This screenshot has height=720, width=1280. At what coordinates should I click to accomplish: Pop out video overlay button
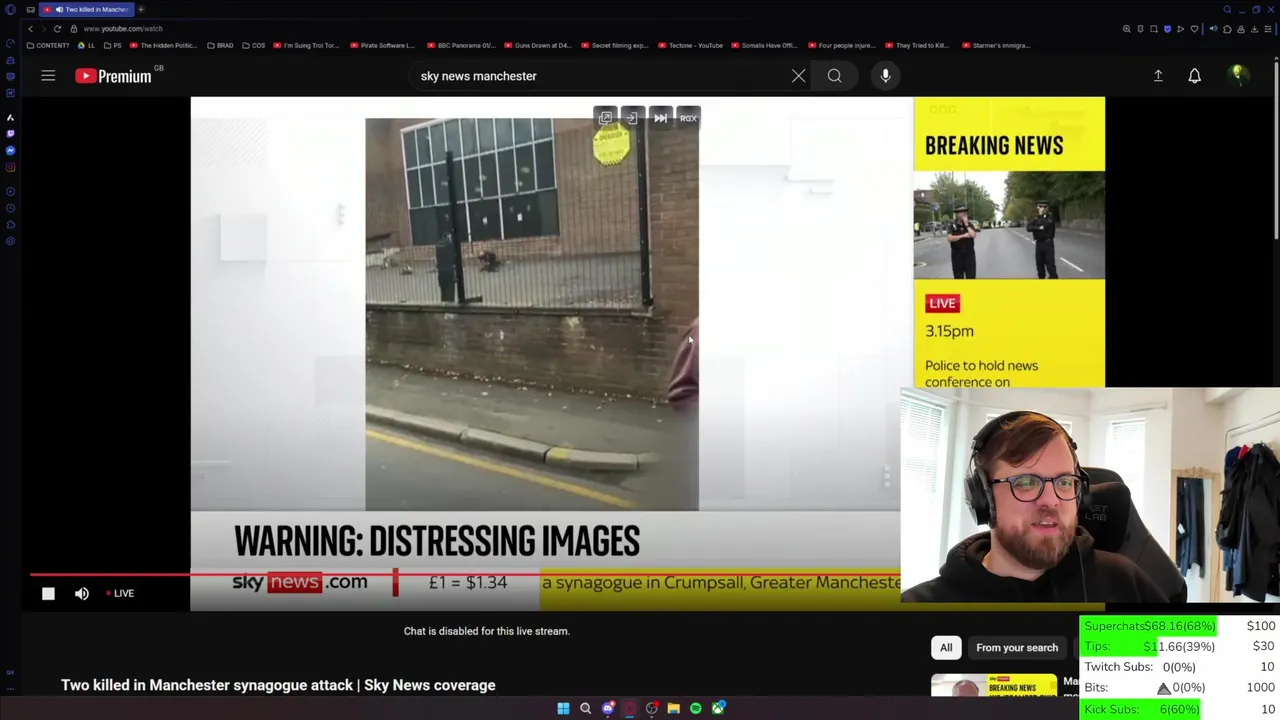pos(605,118)
